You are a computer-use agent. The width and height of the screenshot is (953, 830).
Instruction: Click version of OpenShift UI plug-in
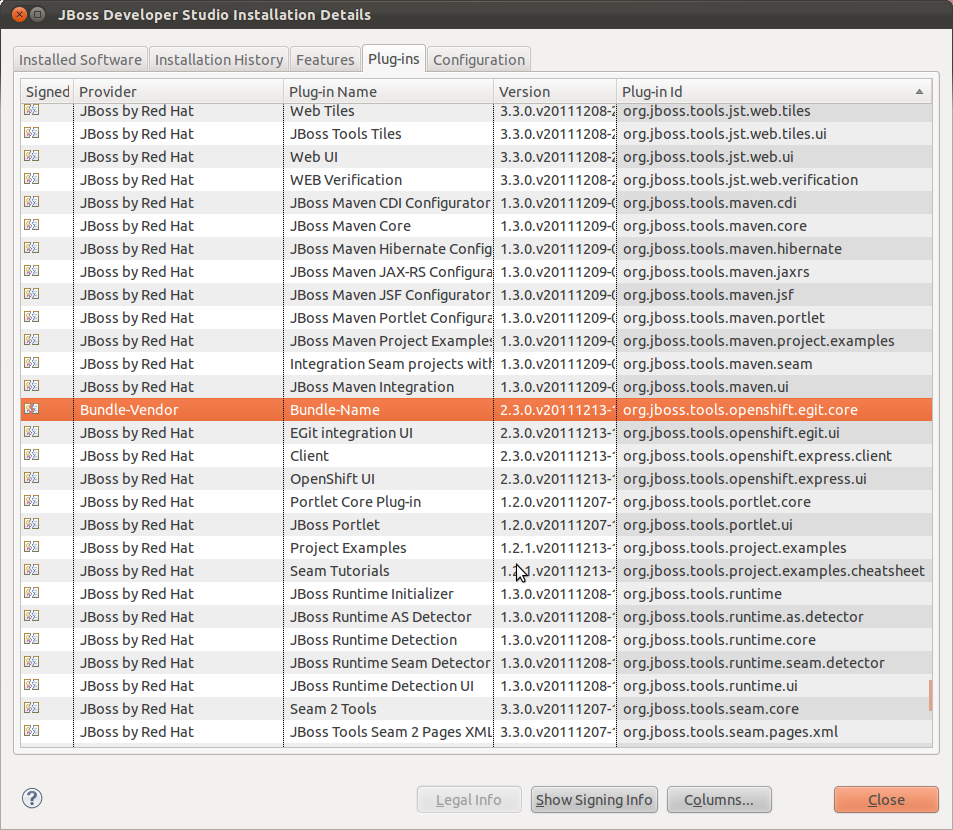click(556, 479)
